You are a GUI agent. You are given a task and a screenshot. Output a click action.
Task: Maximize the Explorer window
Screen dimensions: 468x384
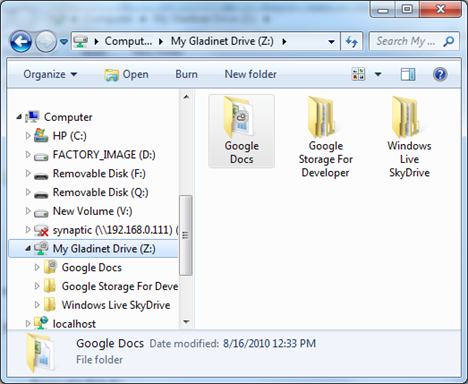[407, 10]
